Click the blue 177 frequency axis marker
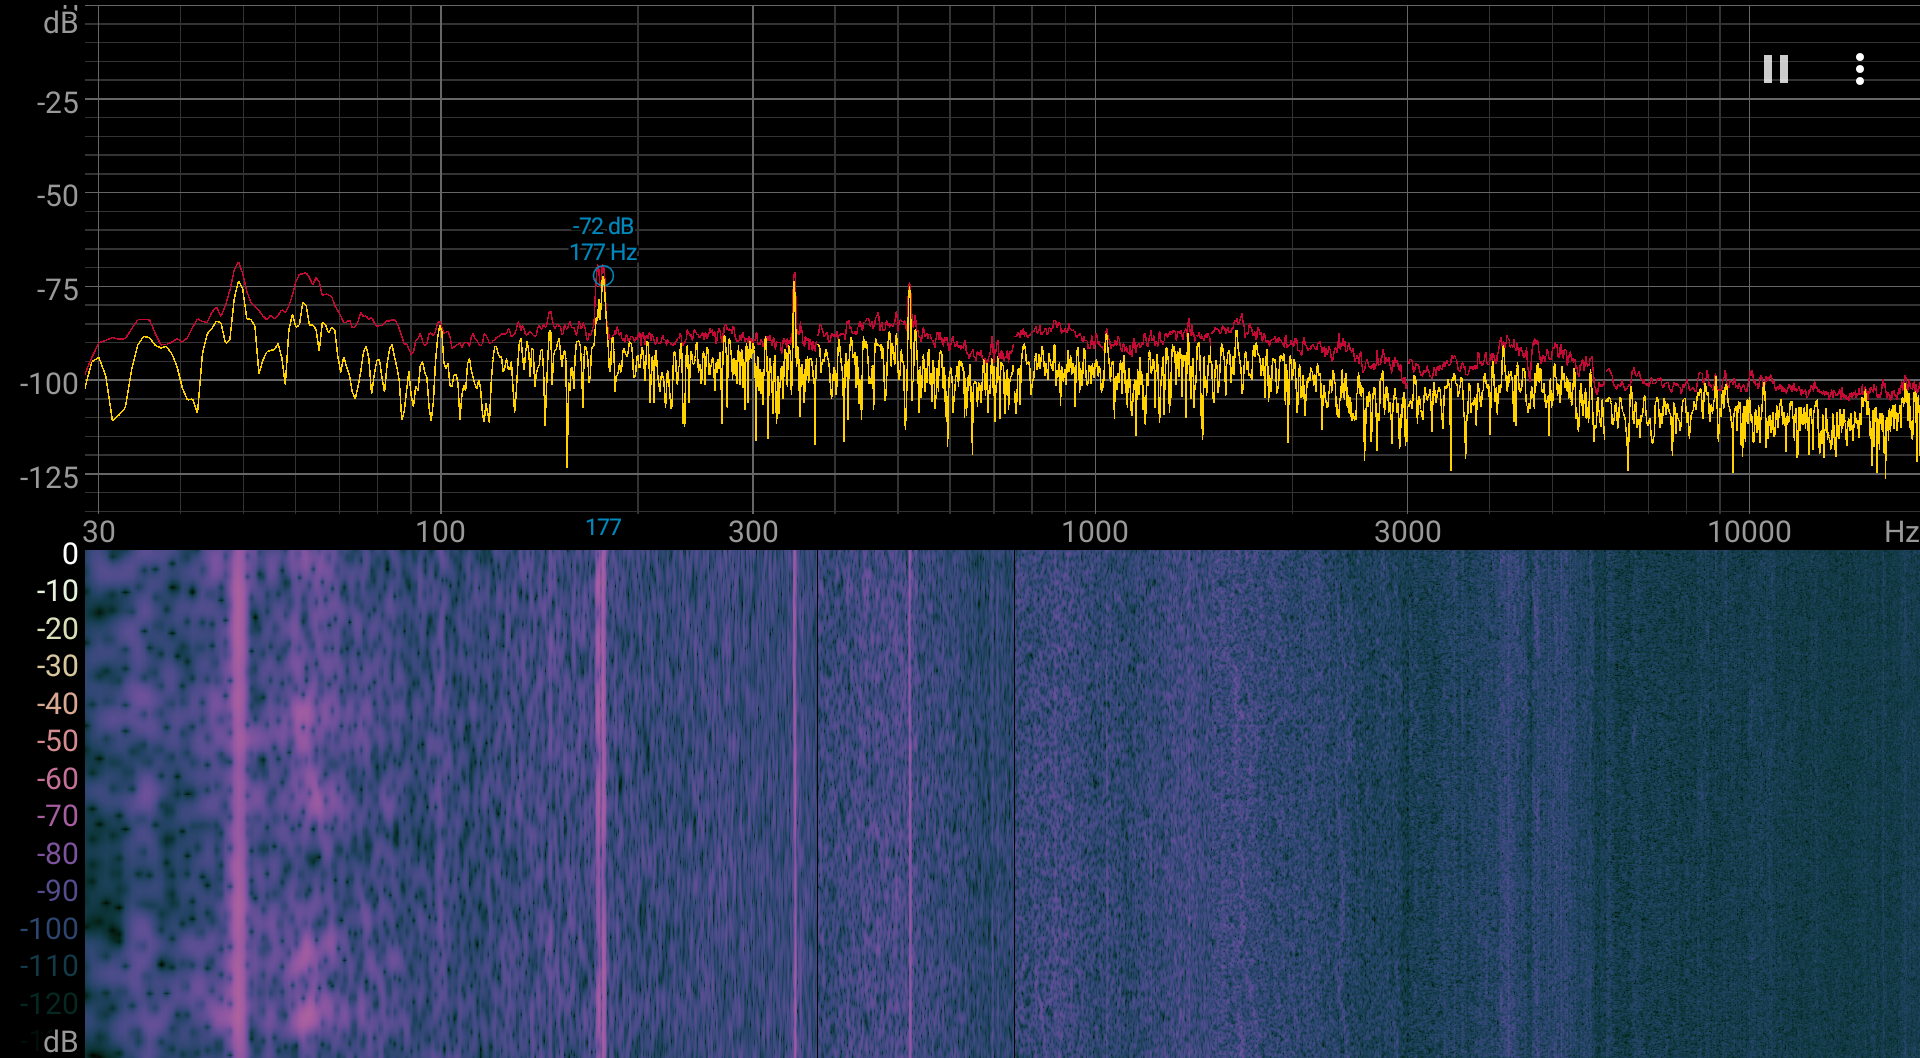Viewport: 1920px width, 1058px height. point(603,528)
